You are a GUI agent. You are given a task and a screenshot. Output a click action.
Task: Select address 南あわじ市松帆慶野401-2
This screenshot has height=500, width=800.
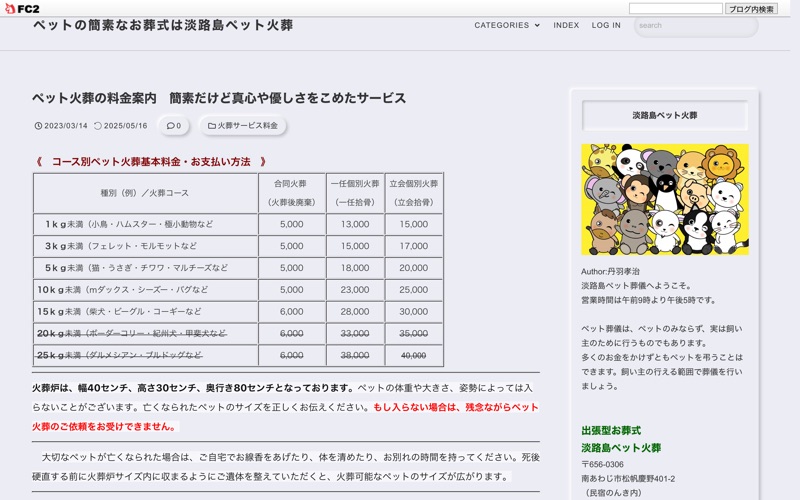coord(628,479)
